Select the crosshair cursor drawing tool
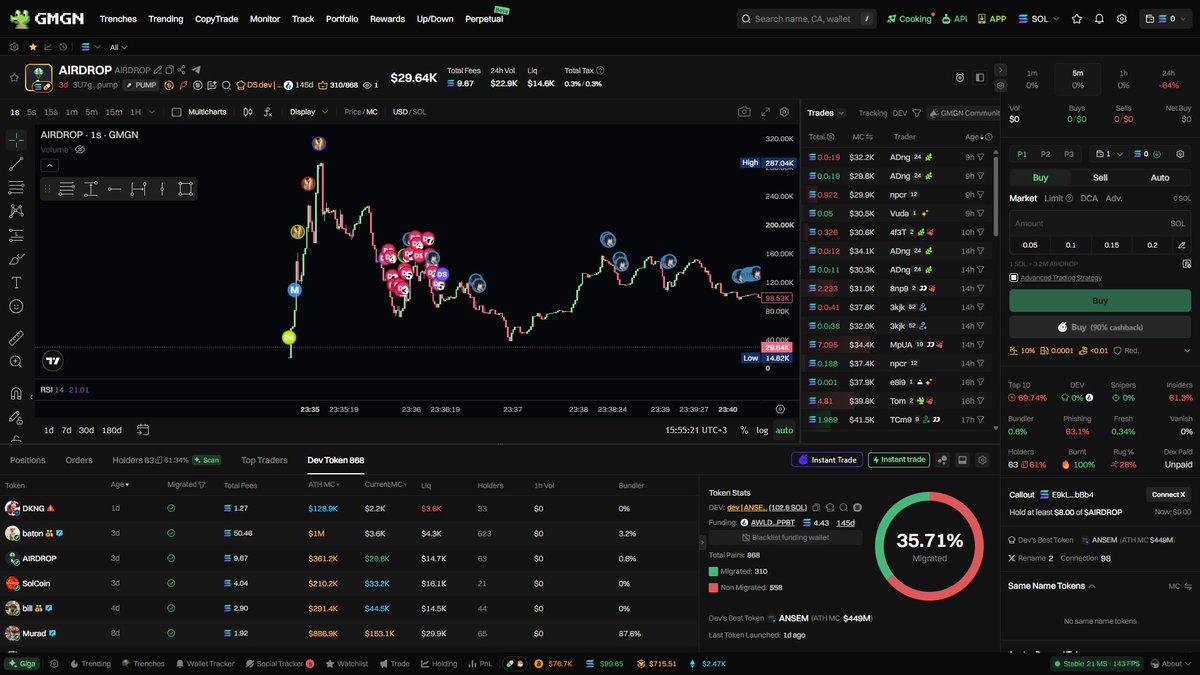 click(16, 138)
